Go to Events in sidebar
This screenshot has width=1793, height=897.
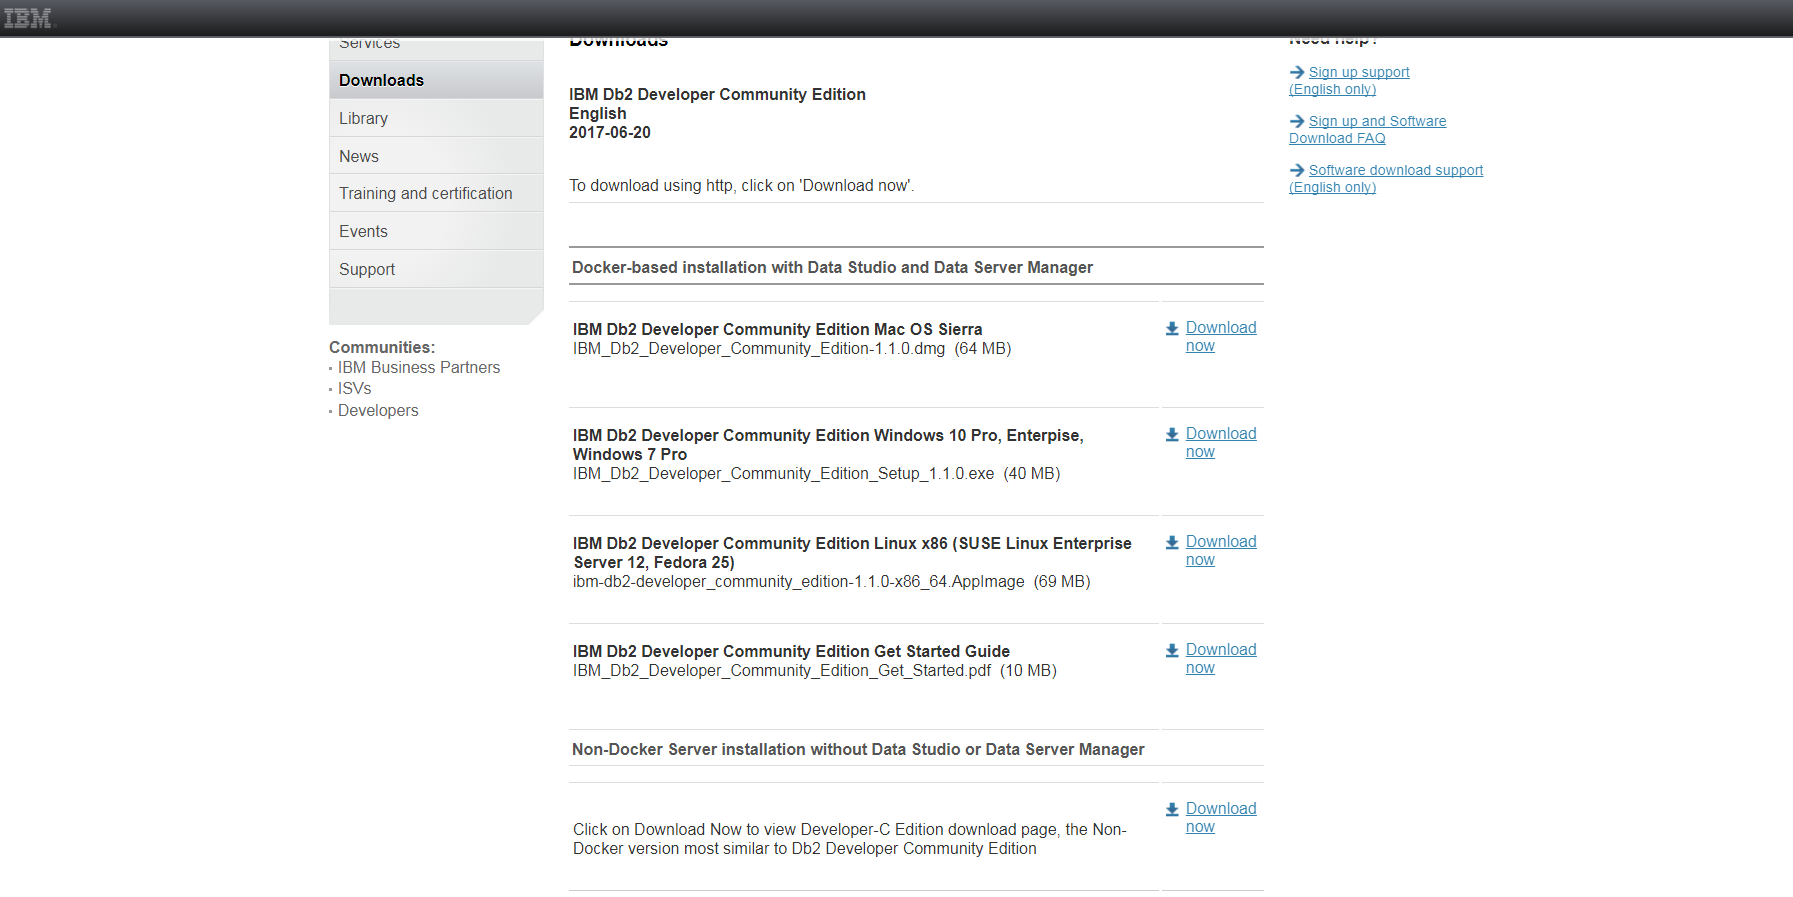pos(436,231)
